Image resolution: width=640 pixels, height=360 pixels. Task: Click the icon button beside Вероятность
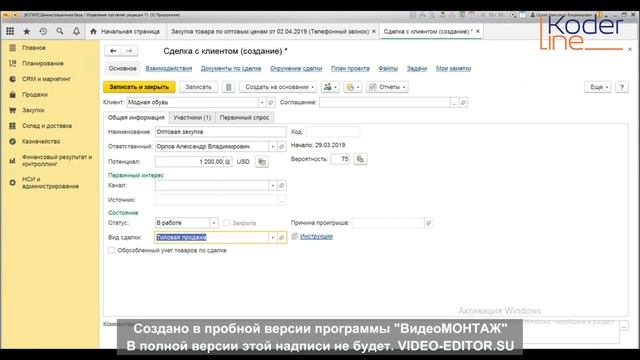(x=360, y=159)
